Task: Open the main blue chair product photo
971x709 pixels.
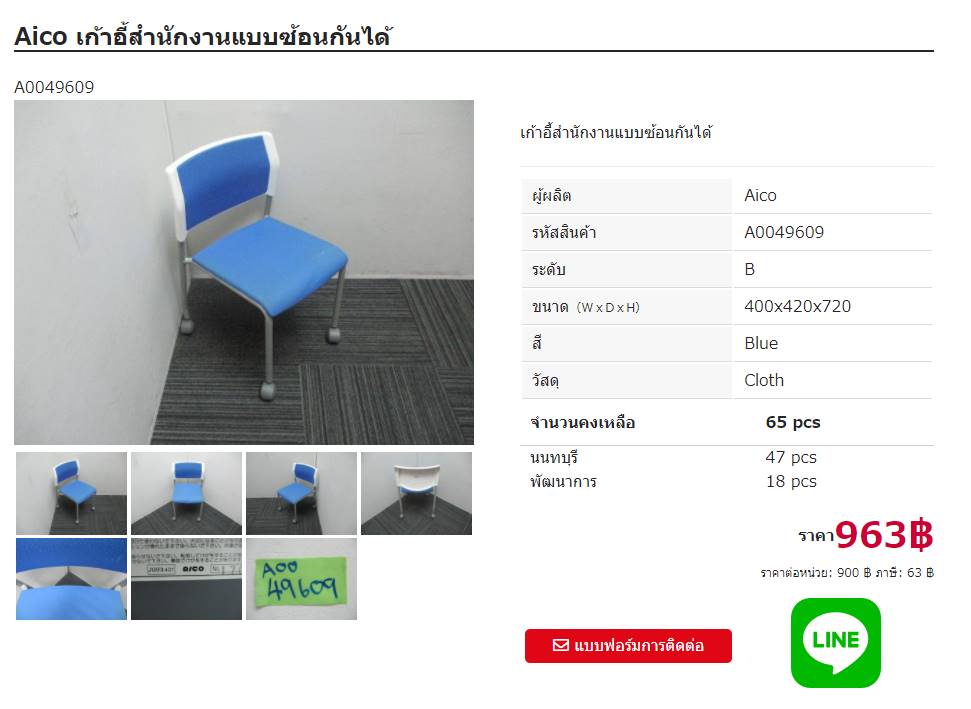Action: point(244,272)
